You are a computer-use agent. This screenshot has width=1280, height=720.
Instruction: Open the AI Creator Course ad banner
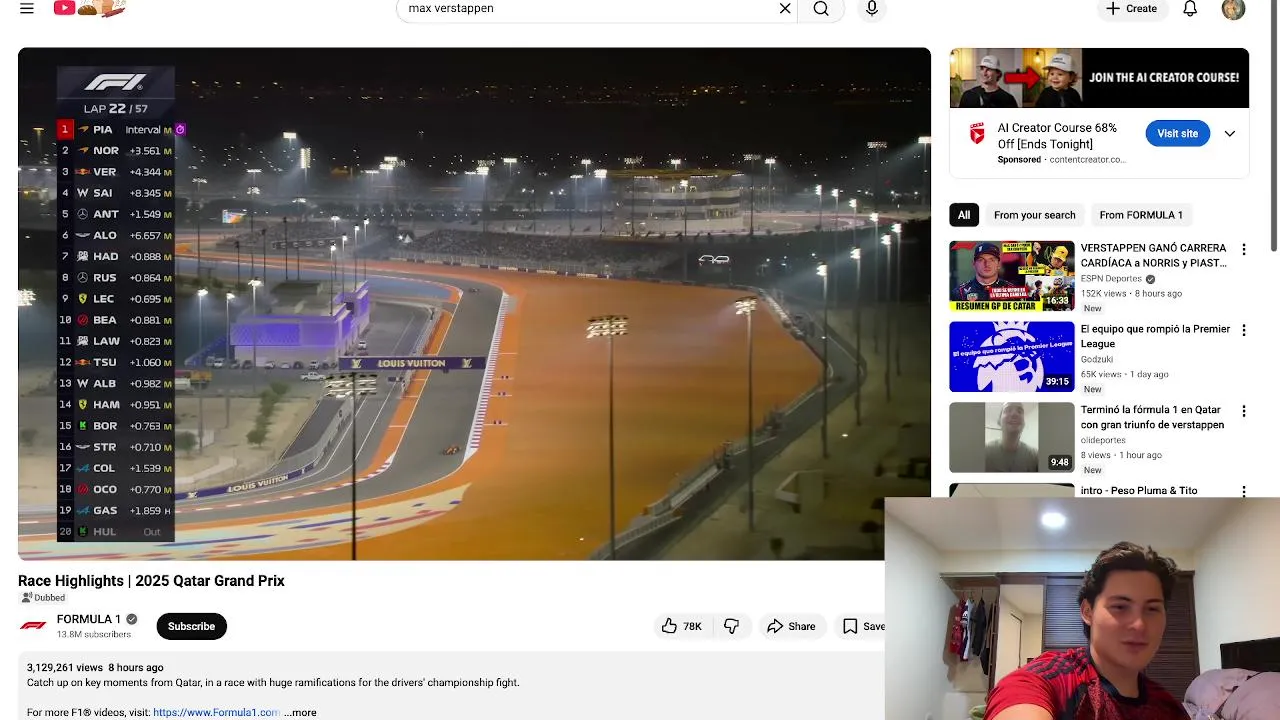click(1099, 78)
